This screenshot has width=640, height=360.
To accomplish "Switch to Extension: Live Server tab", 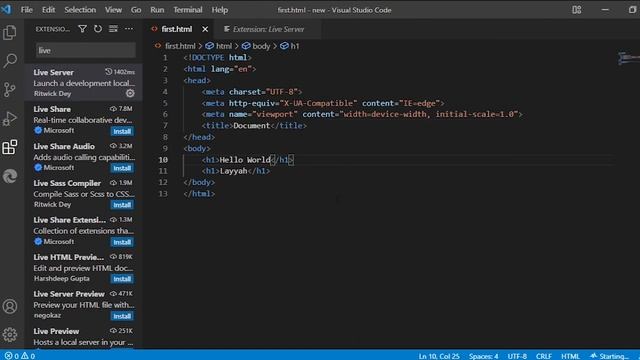I will coord(268,29).
